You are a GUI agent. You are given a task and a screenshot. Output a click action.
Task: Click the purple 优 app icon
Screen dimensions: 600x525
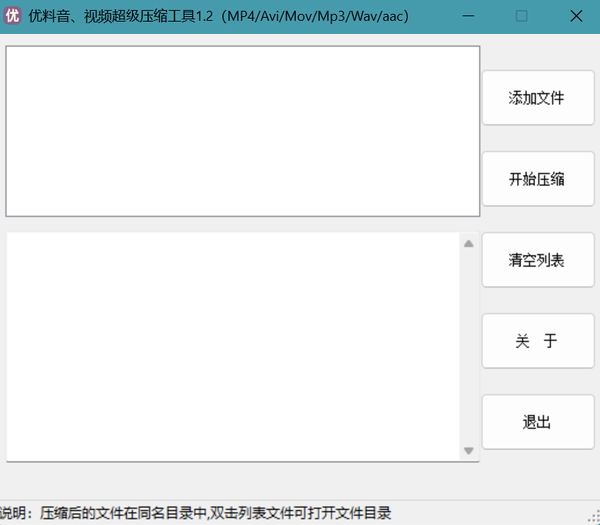pyautogui.click(x=12, y=16)
